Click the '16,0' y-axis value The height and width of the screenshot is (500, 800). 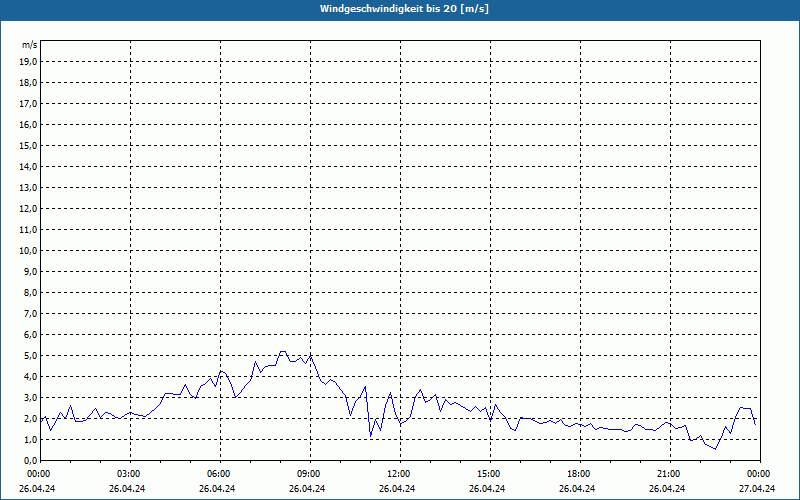click(x=28, y=124)
